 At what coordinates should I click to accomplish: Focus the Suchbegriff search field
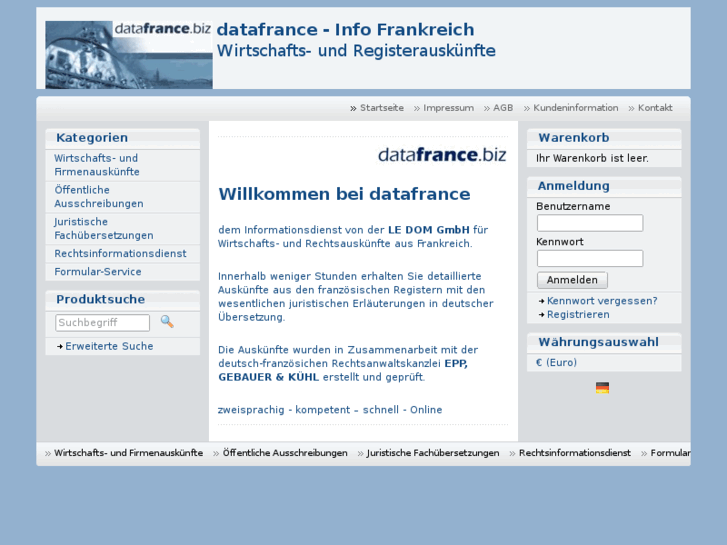[102, 323]
